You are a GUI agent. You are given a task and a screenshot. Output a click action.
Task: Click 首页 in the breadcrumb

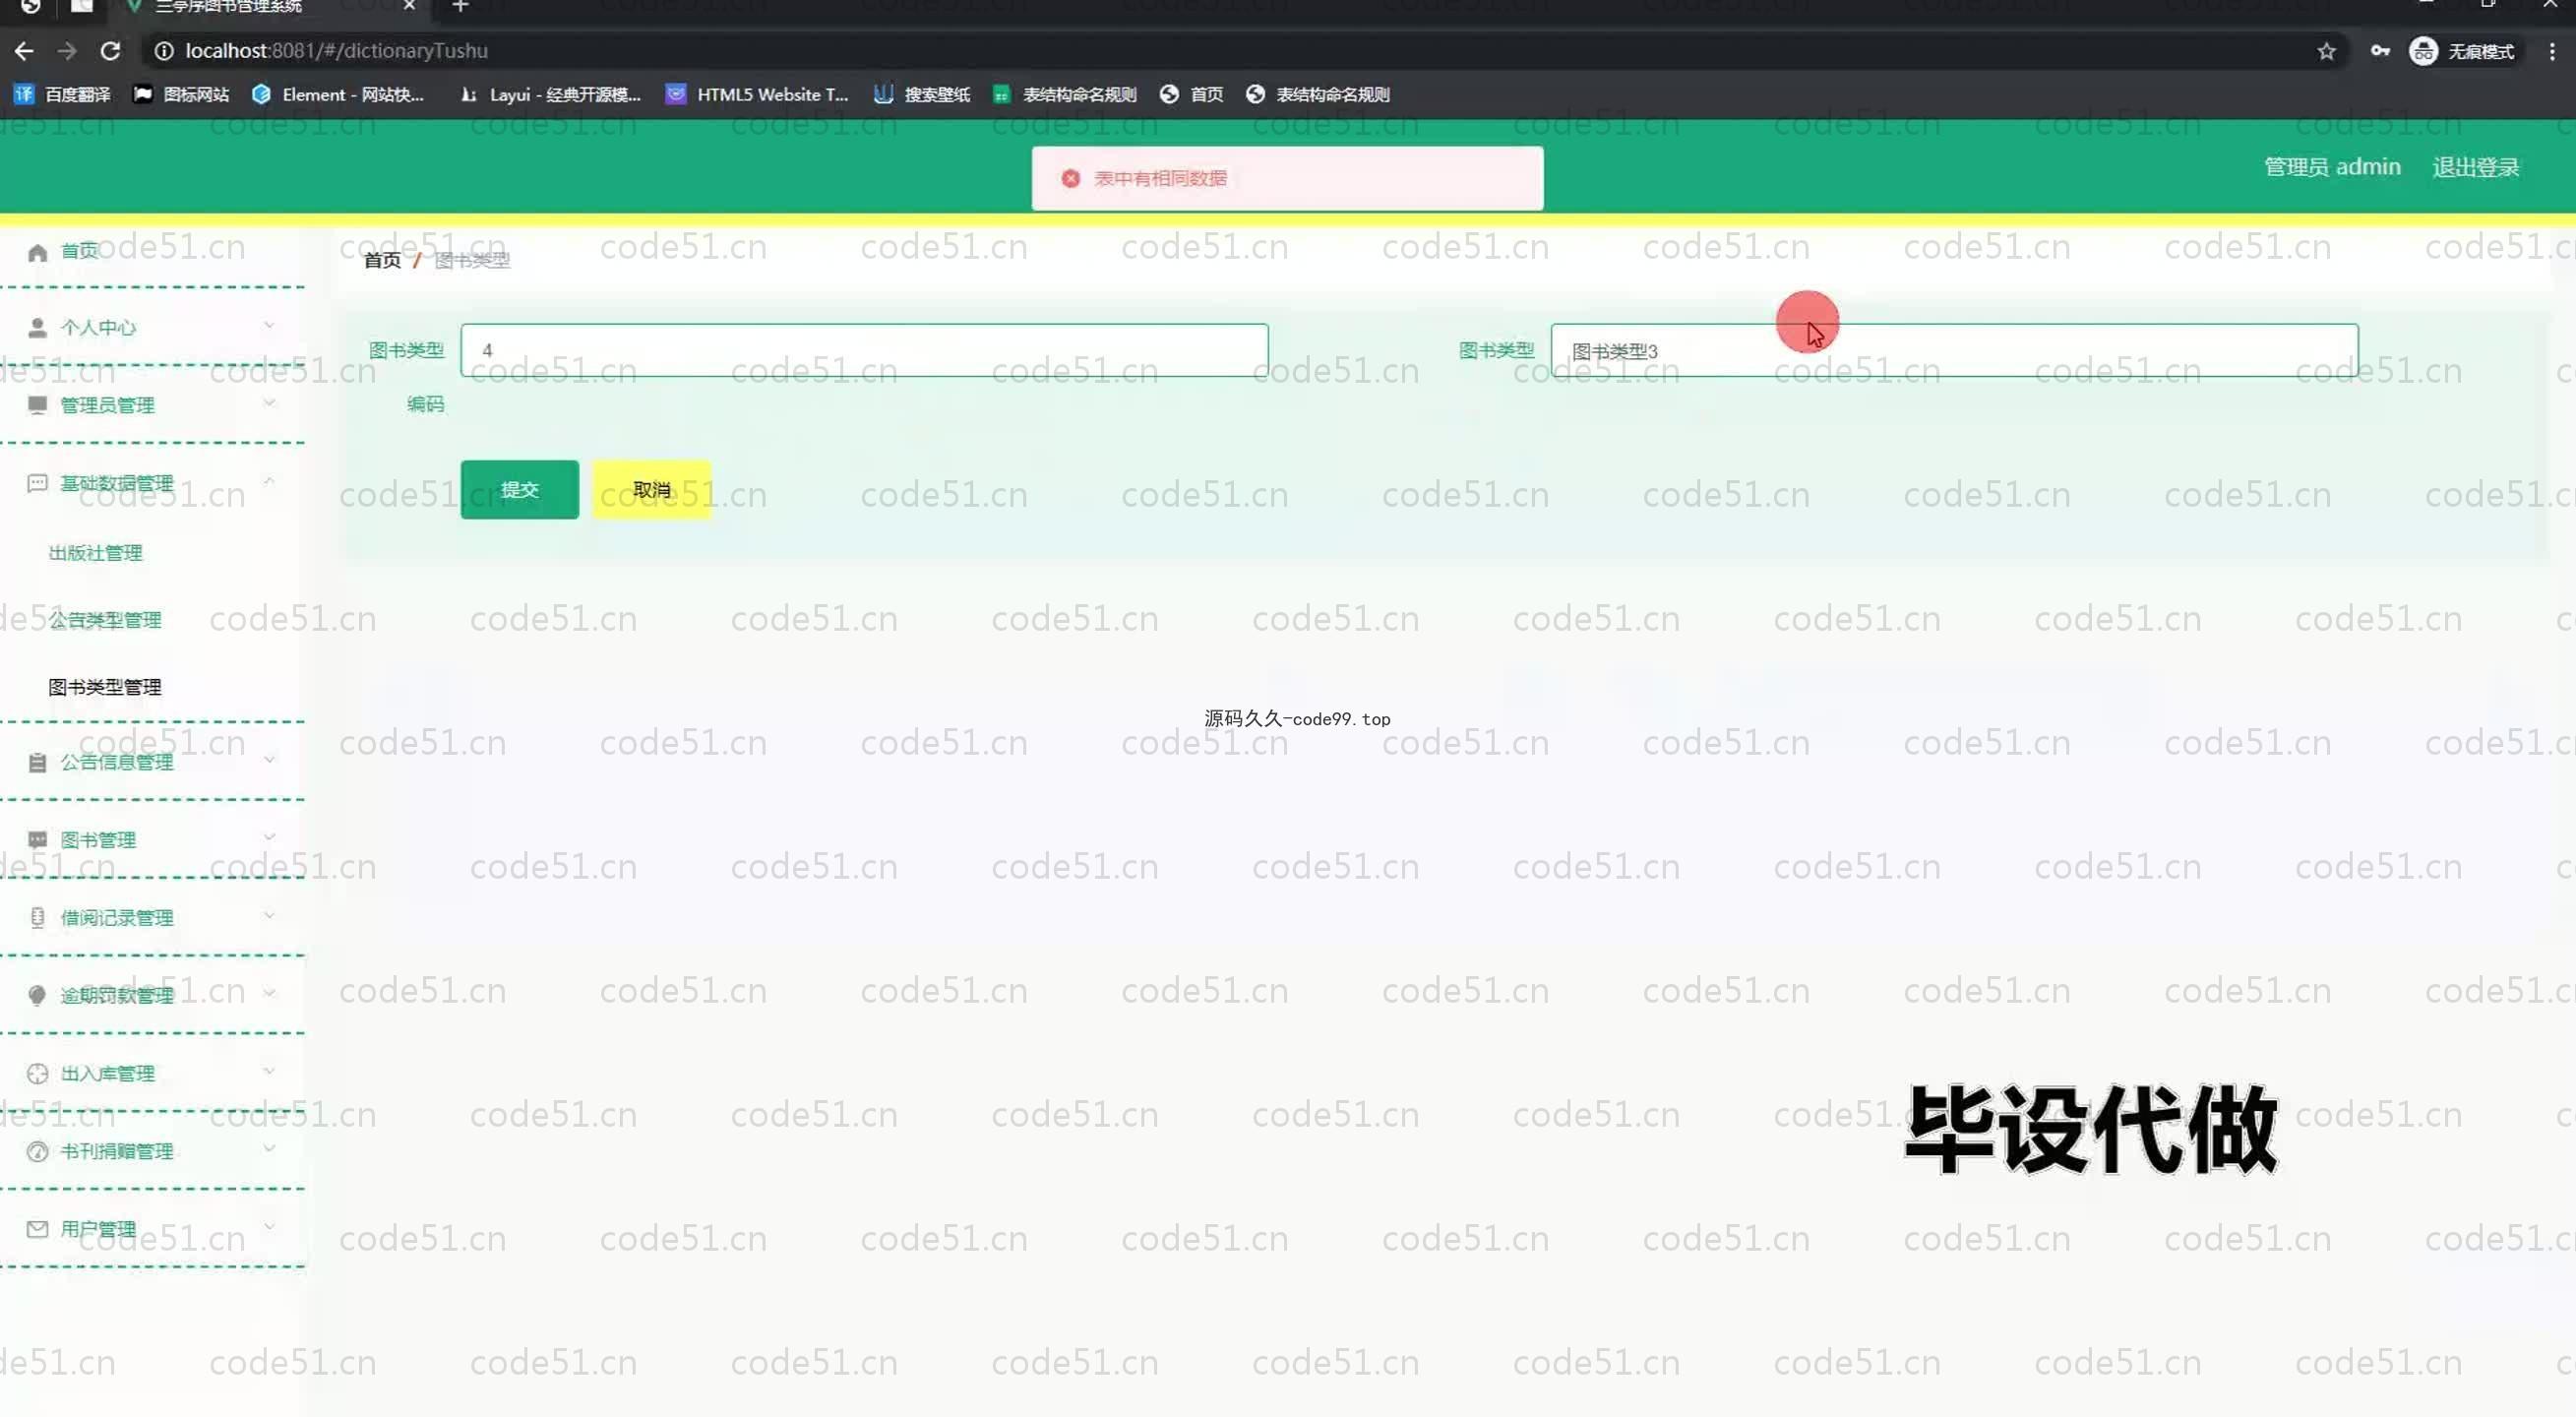coord(382,260)
